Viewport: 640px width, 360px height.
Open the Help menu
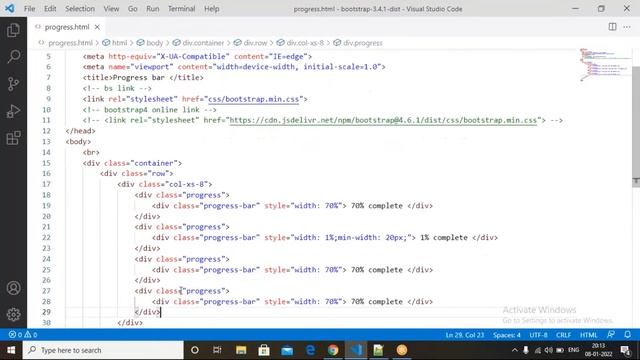211,9
